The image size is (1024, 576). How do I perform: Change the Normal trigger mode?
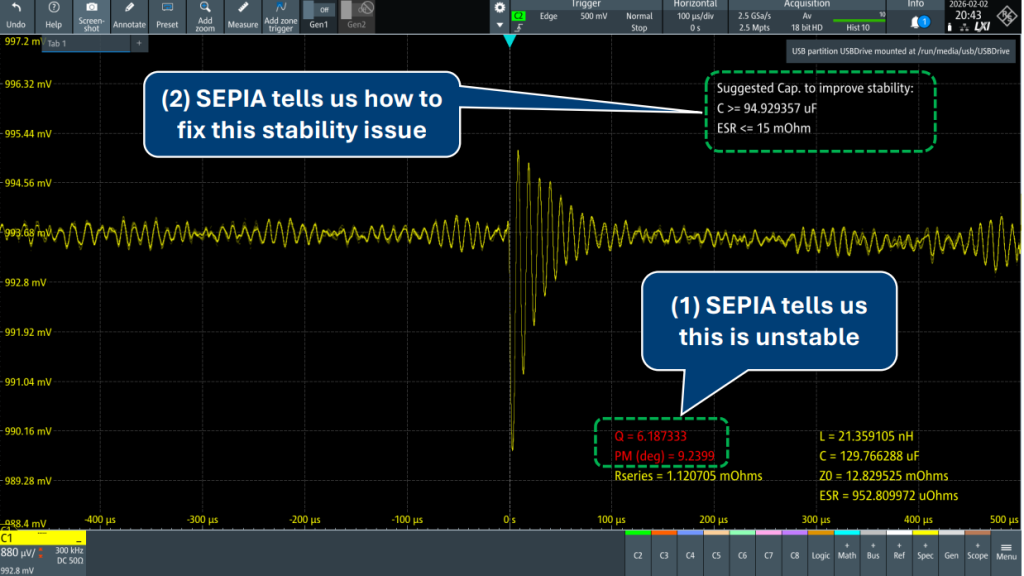(x=639, y=16)
